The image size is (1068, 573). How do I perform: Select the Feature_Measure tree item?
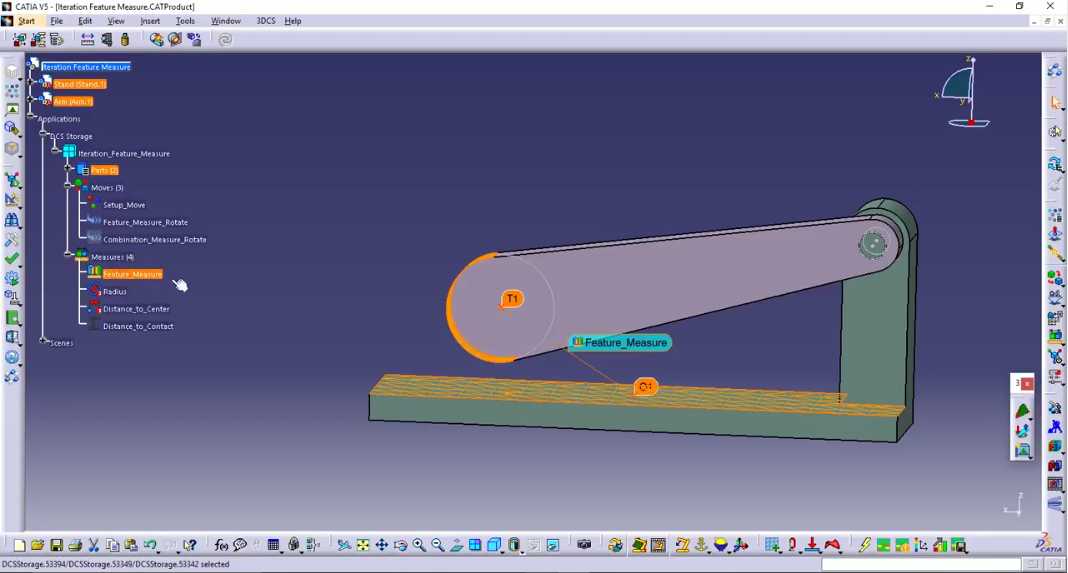point(132,274)
